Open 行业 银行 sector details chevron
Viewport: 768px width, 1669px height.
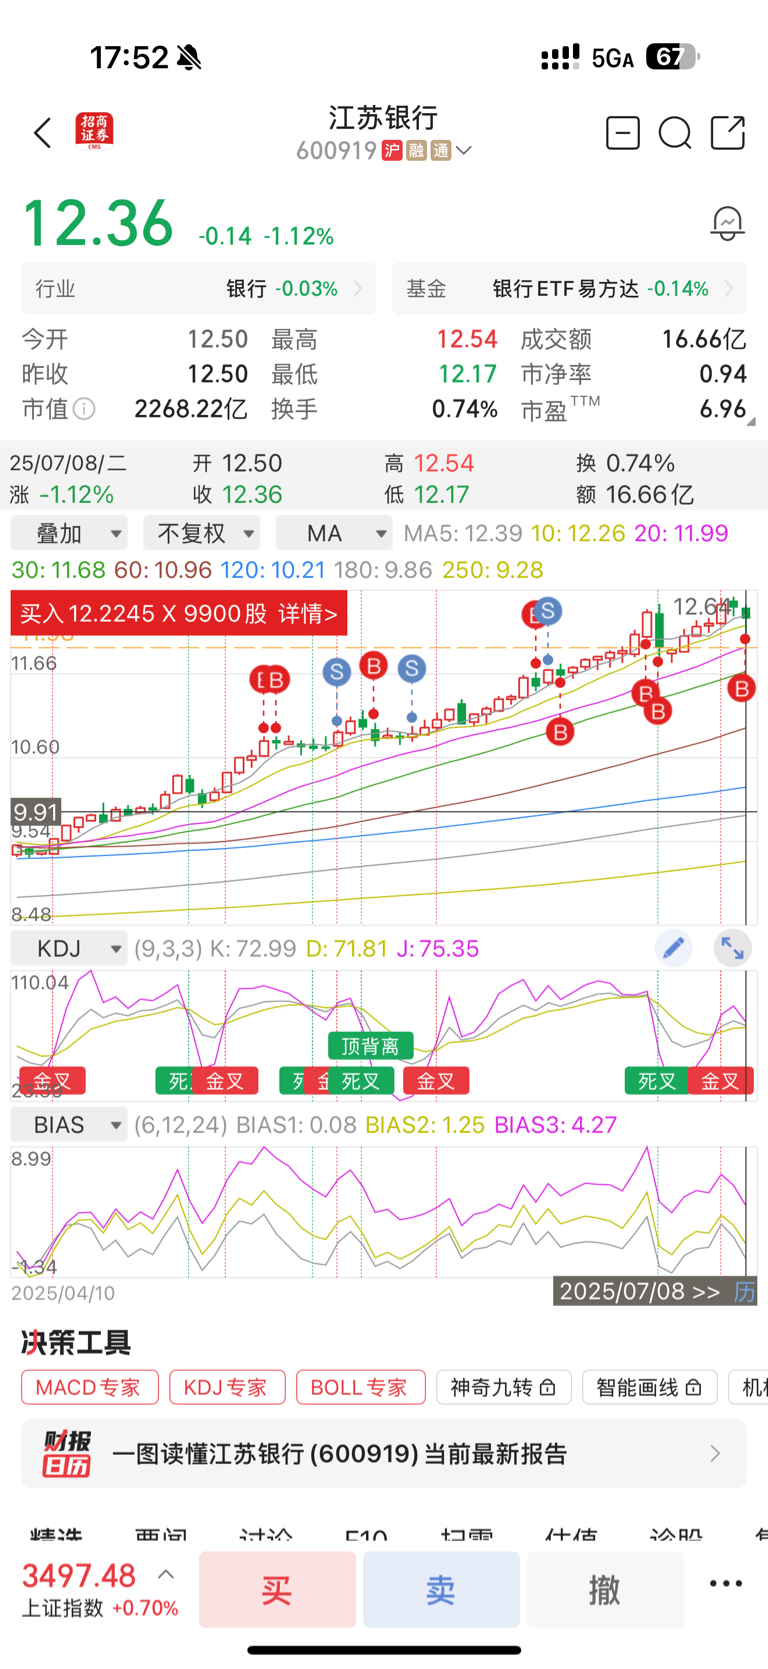358,289
